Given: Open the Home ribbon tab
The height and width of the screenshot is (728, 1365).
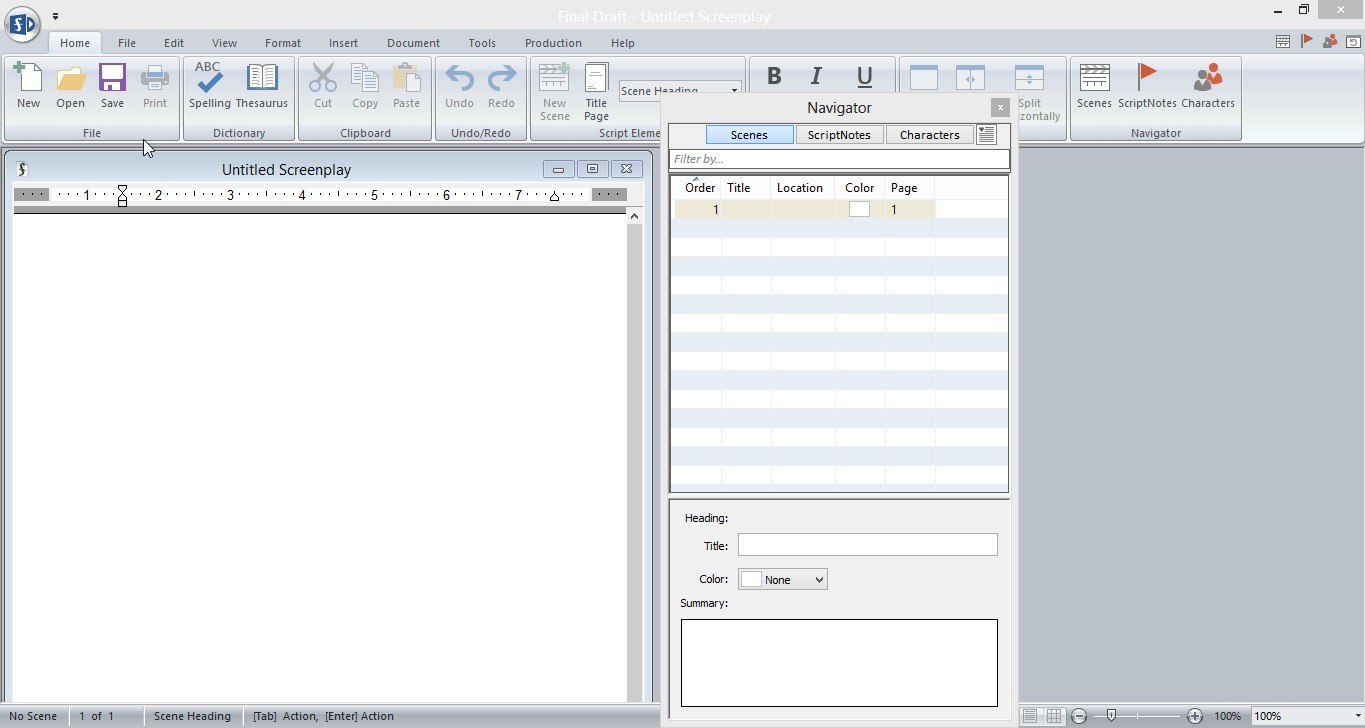Looking at the screenshot, I should point(75,43).
